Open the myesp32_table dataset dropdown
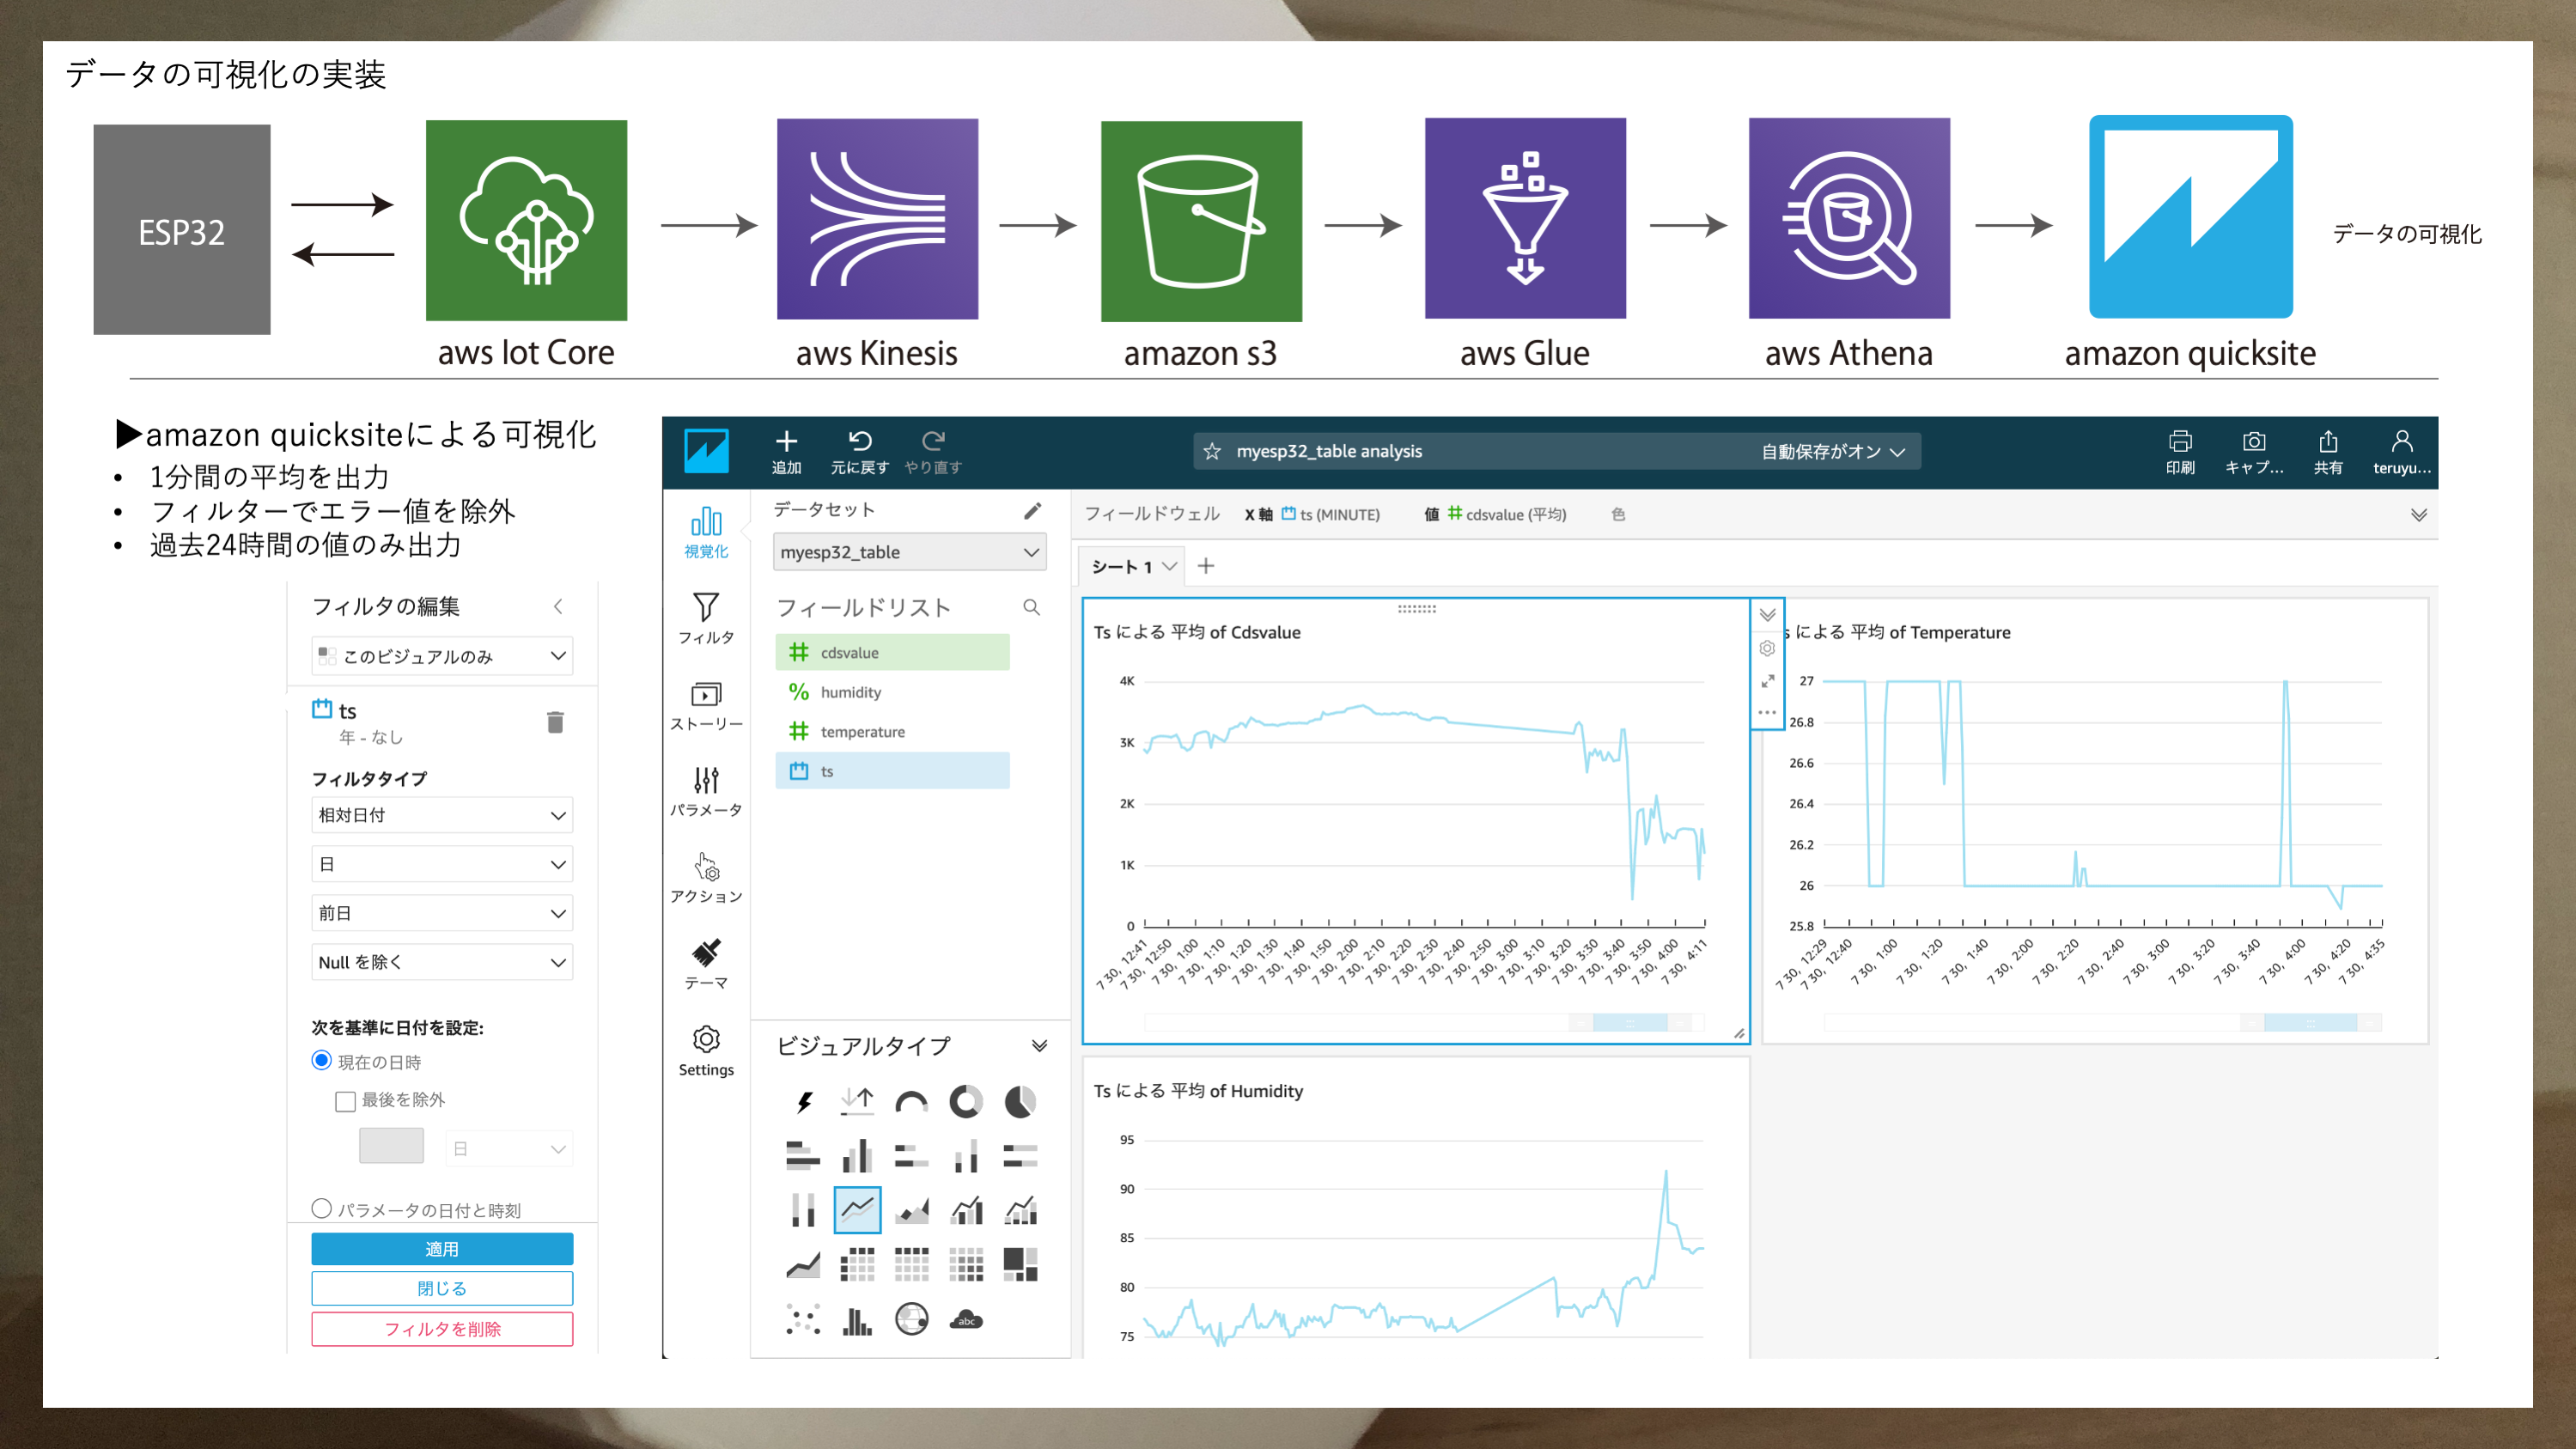This screenshot has width=2576, height=1449. pos(909,552)
